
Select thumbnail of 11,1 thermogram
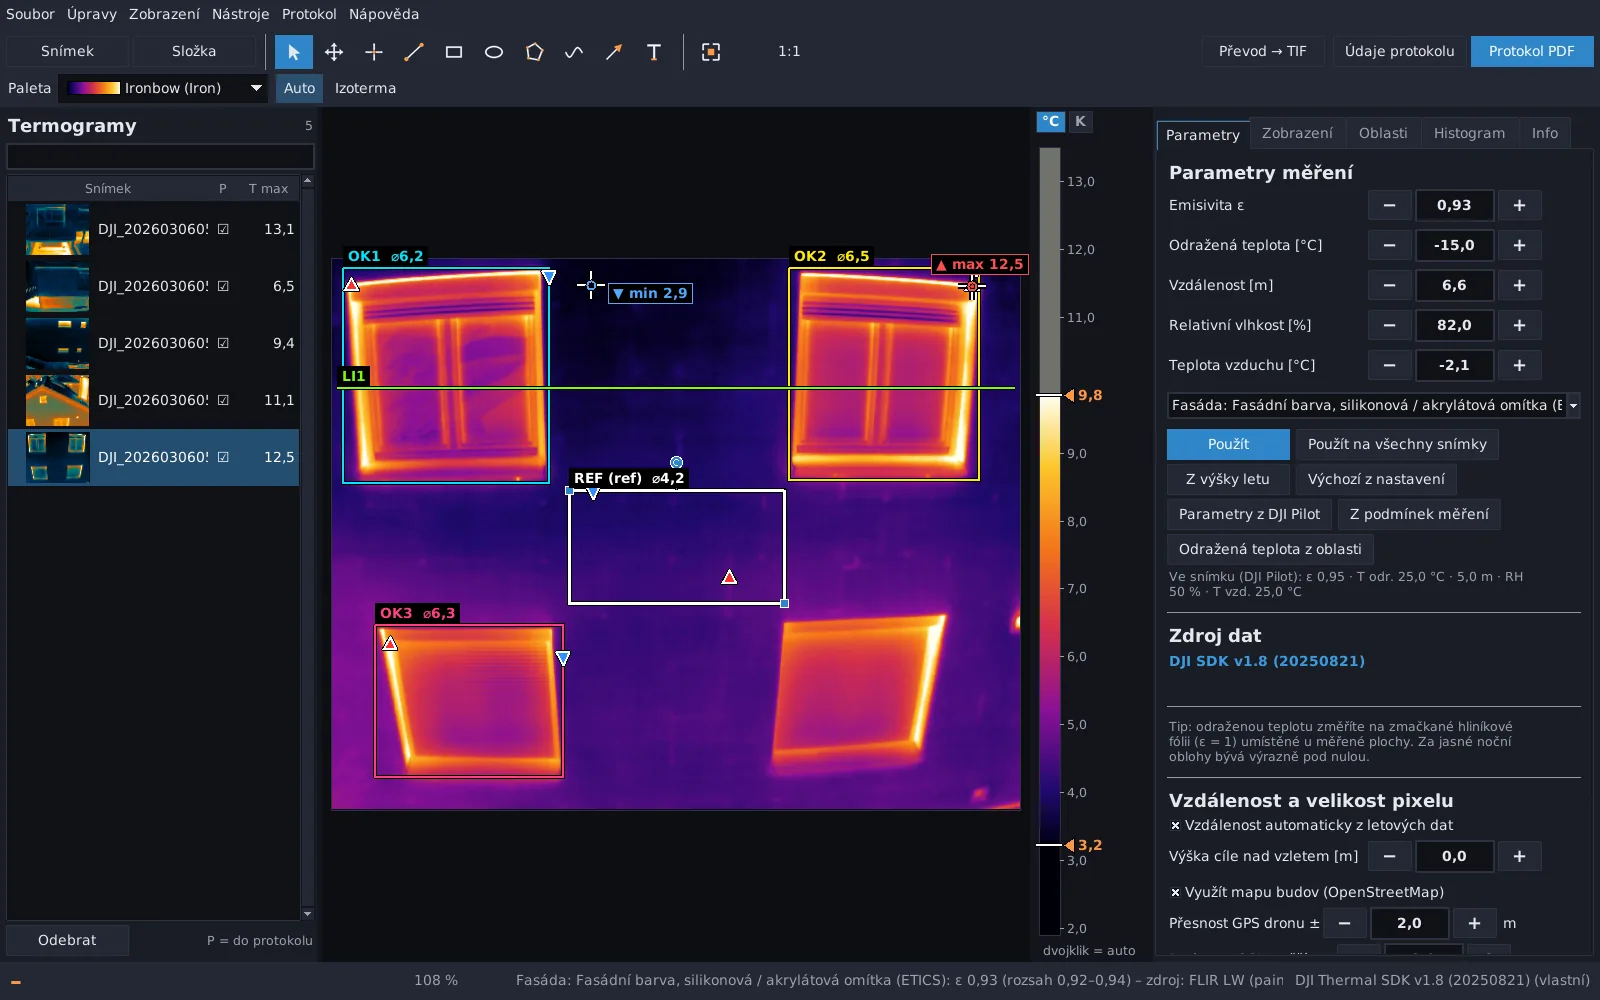(x=57, y=400)
